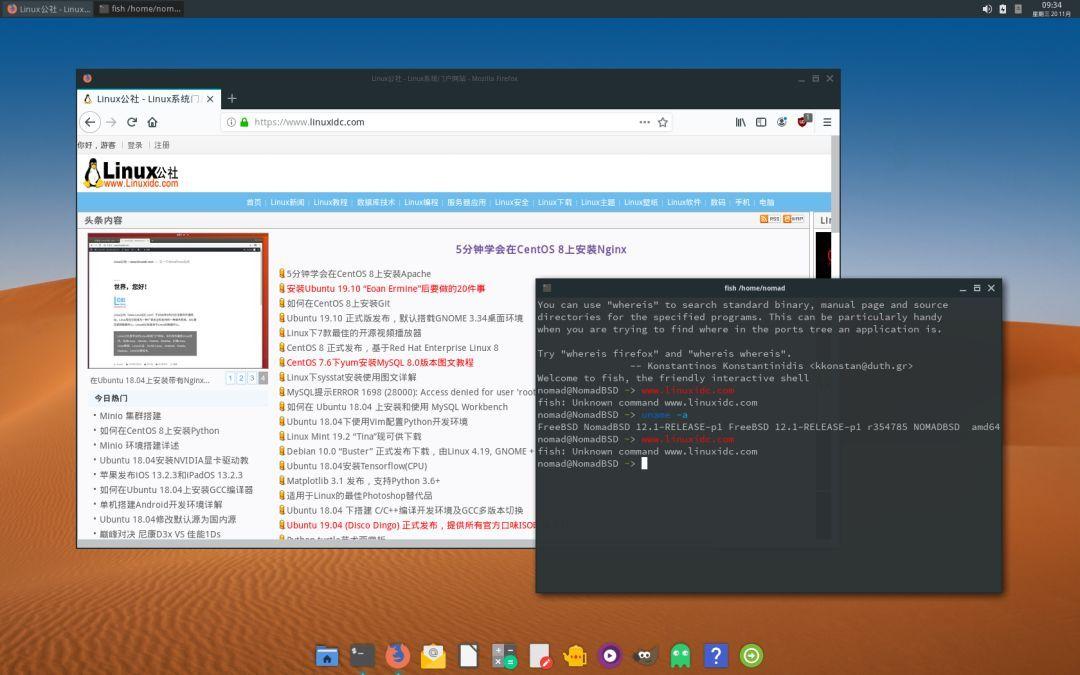The width and height of the screenshot is (1080, 675).
Task: Open LibreOffice document icon in dock
Action: tap(468, 655)
